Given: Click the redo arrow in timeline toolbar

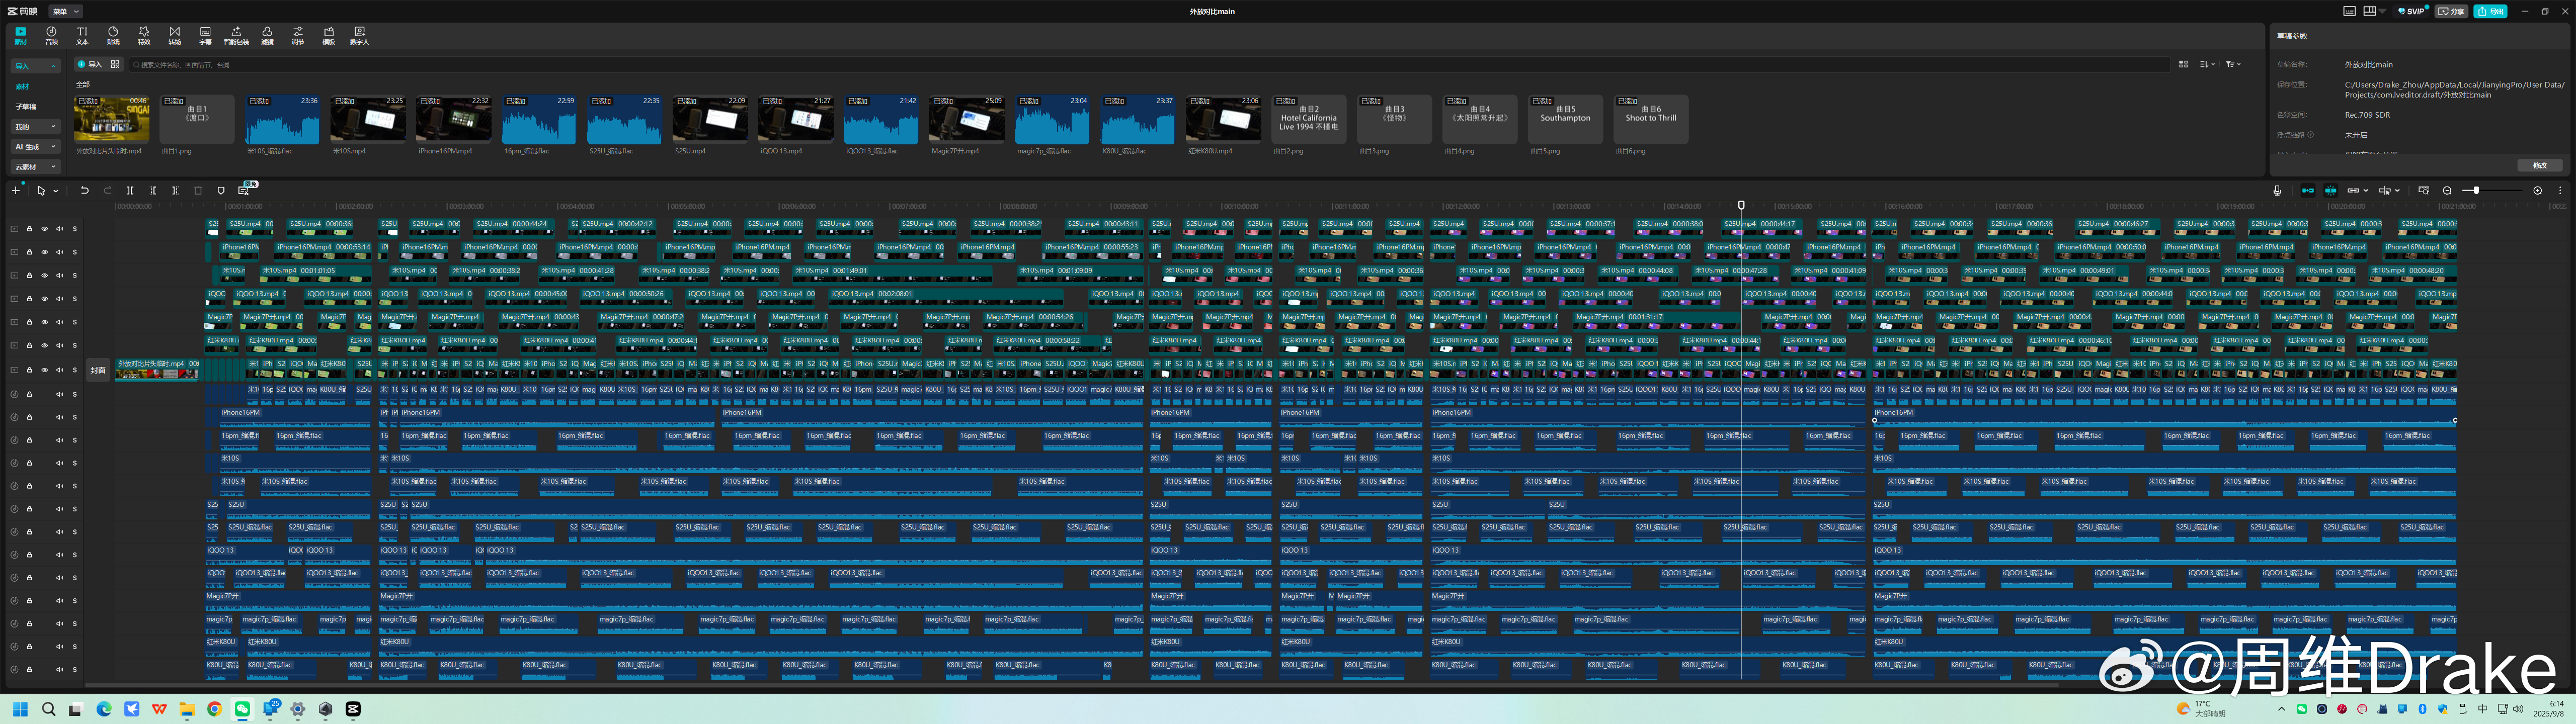Looking at the screenshot, I should click(x=107, y=190).
